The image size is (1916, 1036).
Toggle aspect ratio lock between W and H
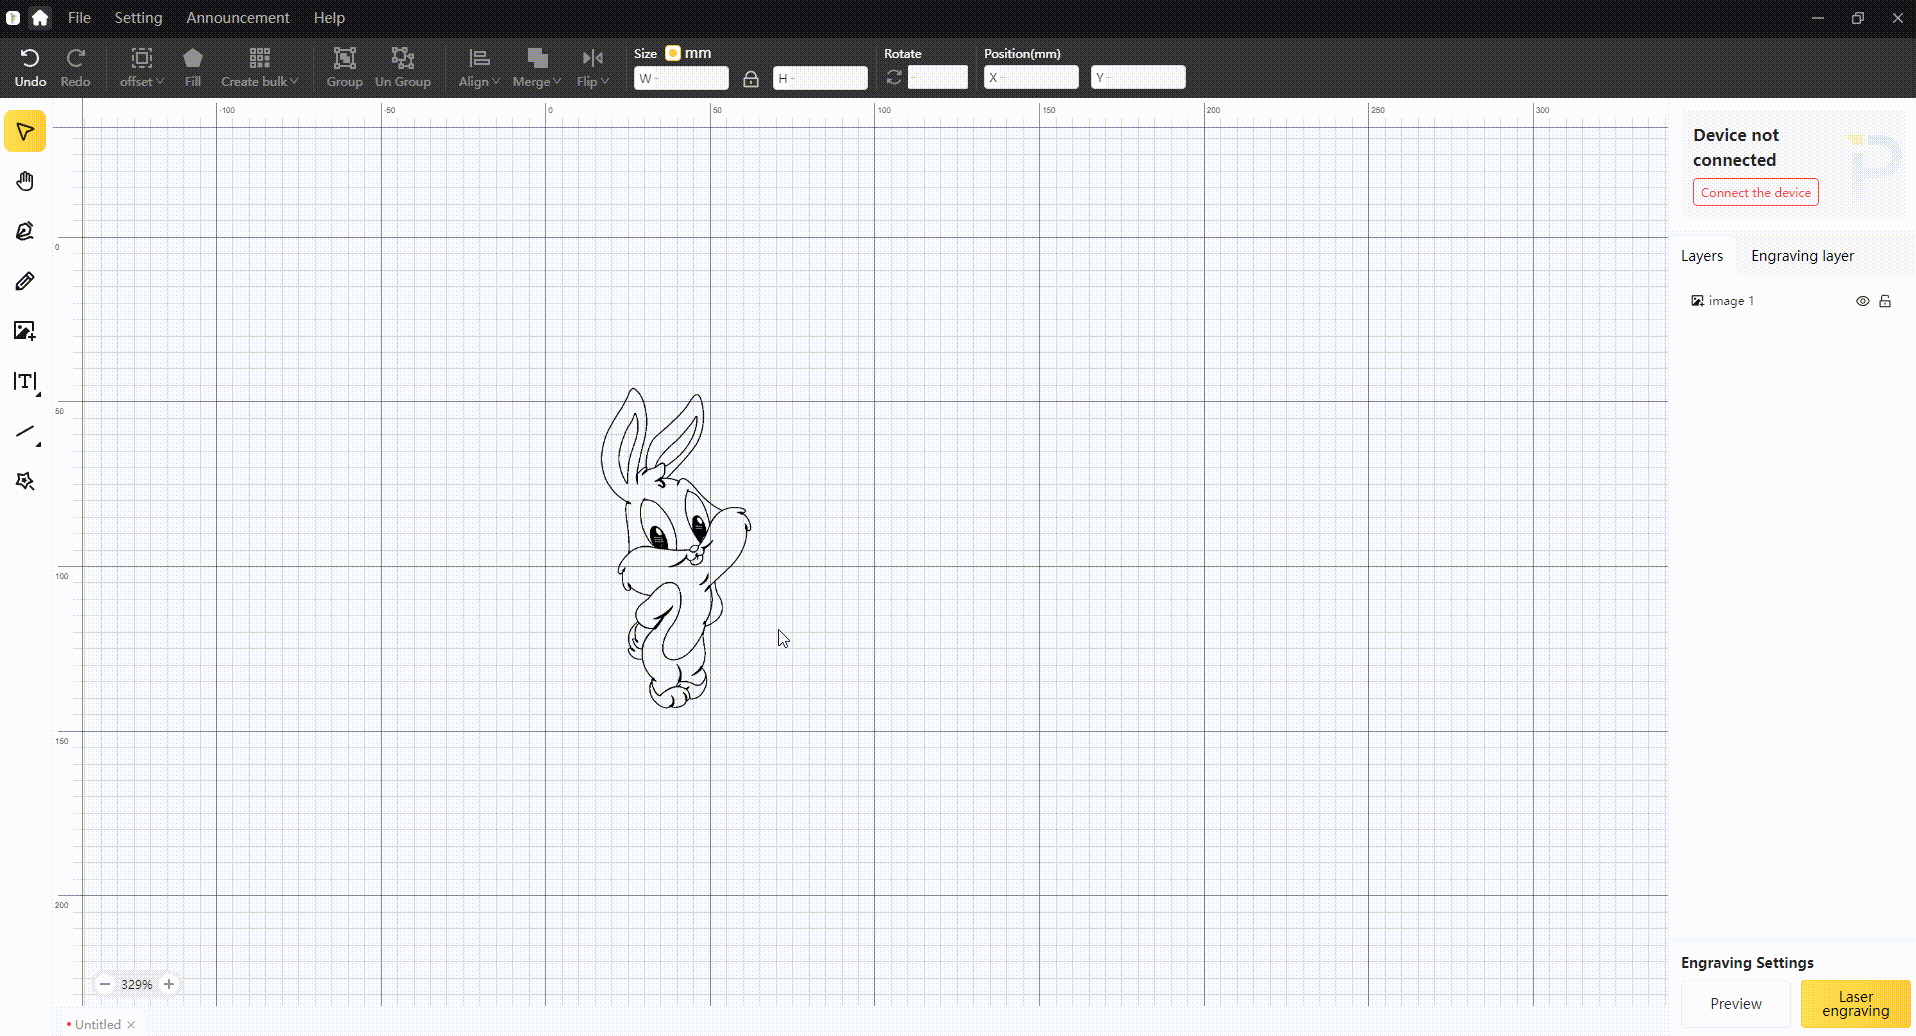751,78
